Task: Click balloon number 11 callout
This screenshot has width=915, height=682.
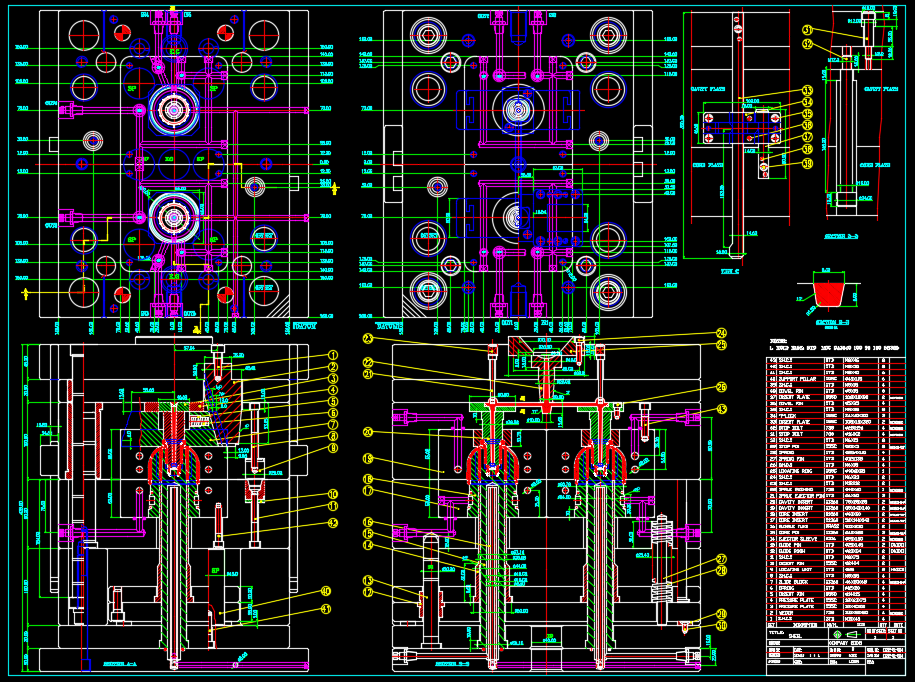Action: 333,506
